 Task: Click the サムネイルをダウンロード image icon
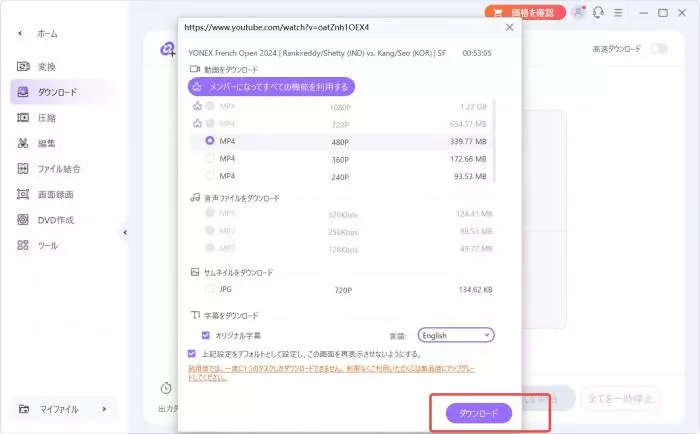tap(195, 272)
